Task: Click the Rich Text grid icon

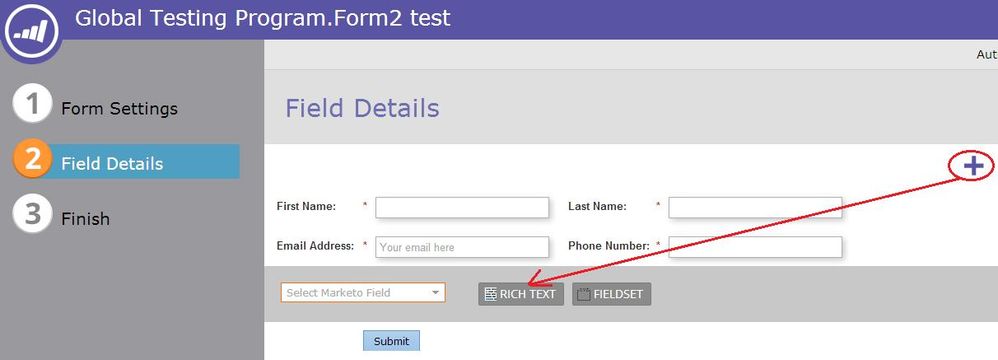Action: pos(490,294)
